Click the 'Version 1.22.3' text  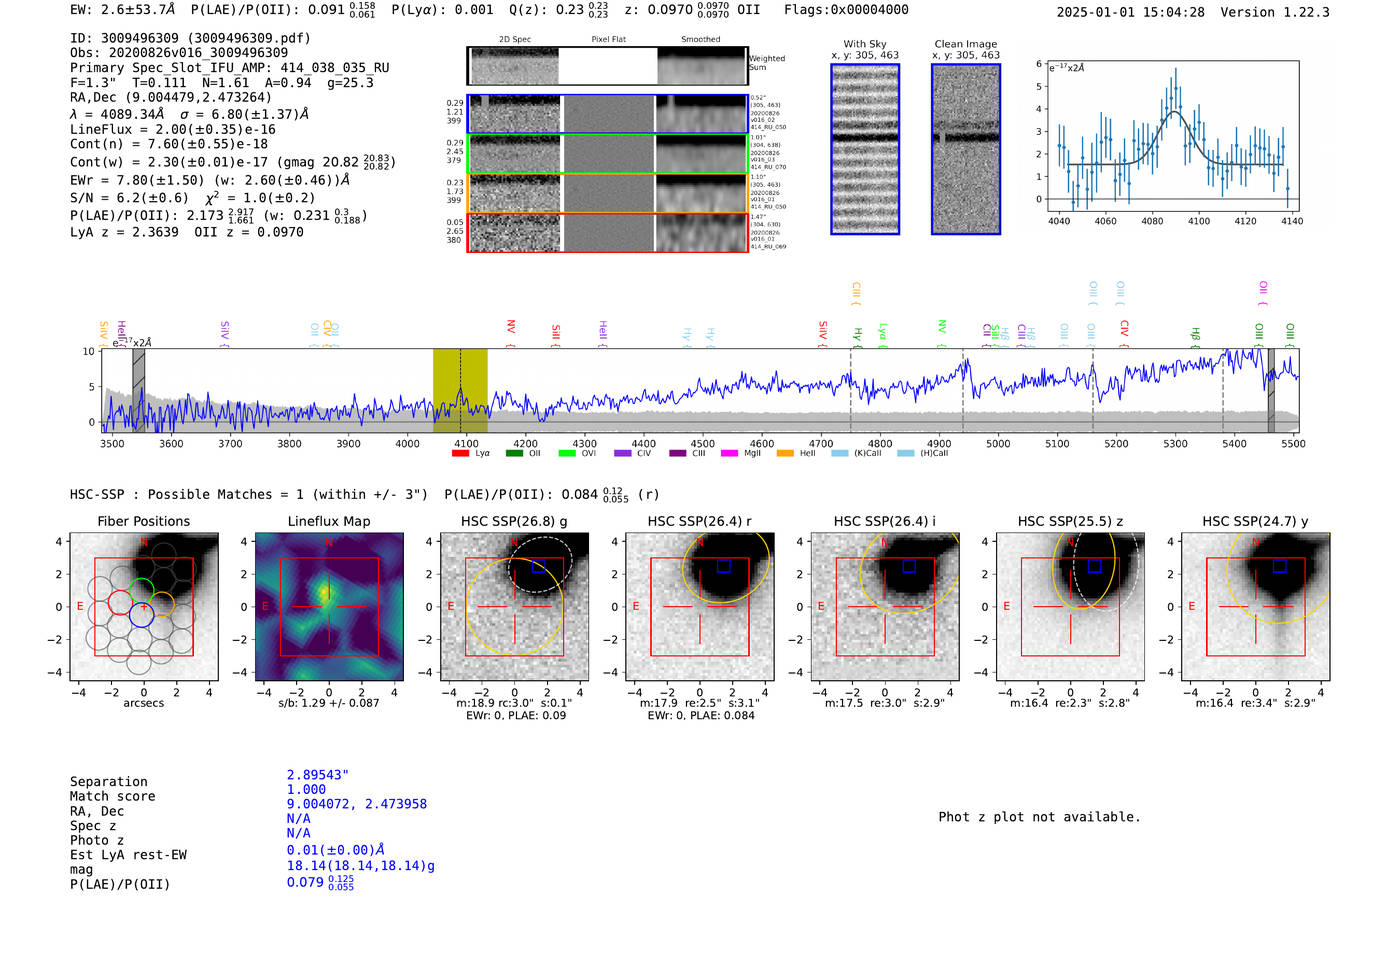(x=1275, y=12)
